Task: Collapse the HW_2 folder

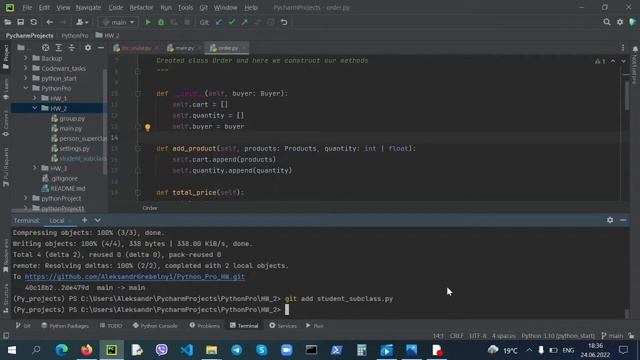Action: tap(35, 108)
